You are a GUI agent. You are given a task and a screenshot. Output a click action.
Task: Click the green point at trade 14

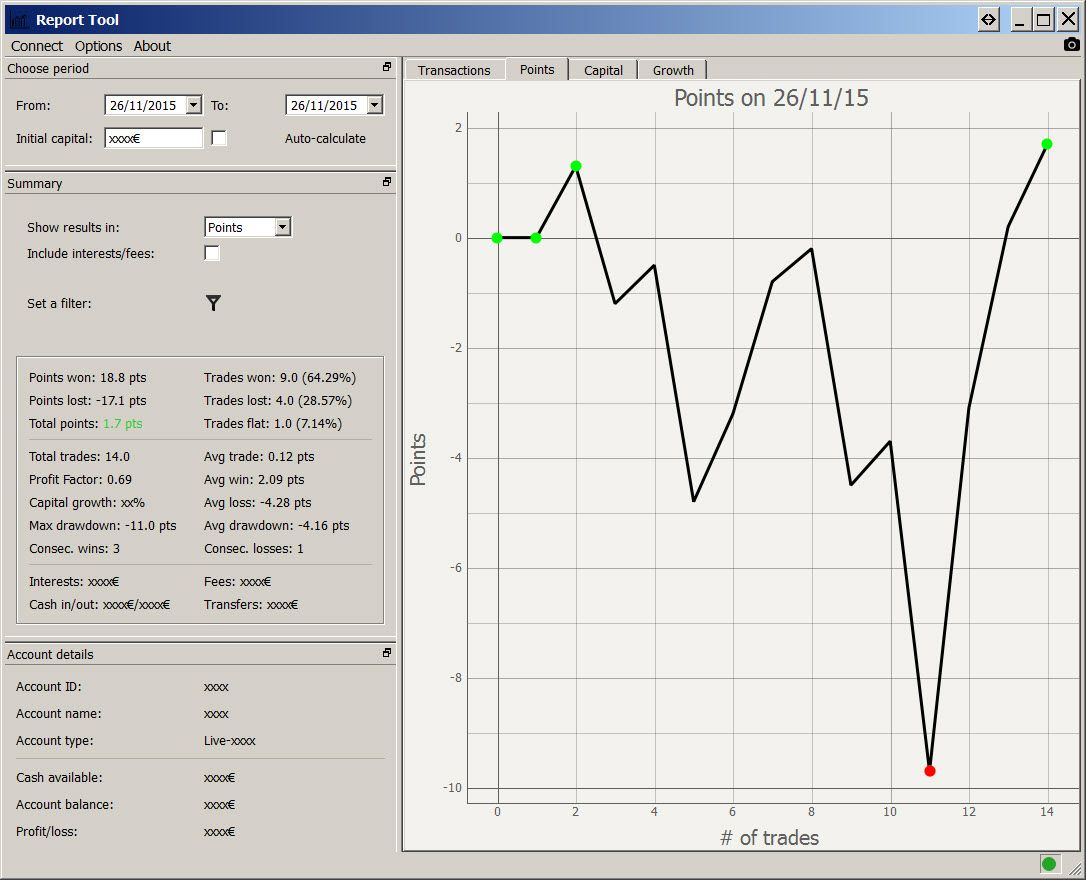click(x=1047, y=144)
